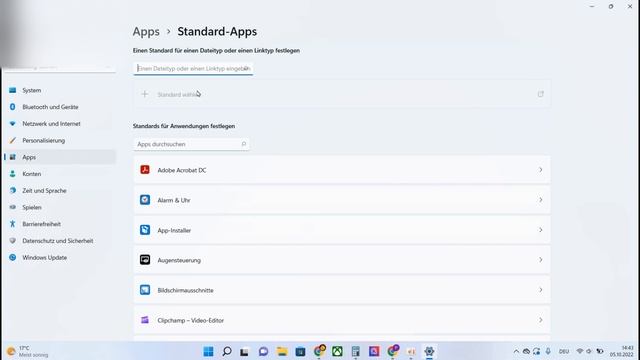This screenshot has height=360, width=640.
Task: Click the Windows Update sync icon
Action: 13,258
